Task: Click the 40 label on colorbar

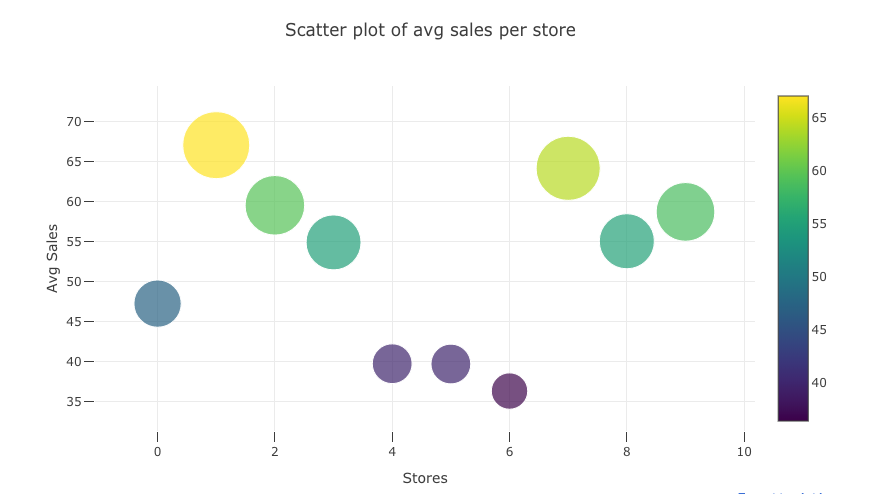Action: [x=819, y=382]
